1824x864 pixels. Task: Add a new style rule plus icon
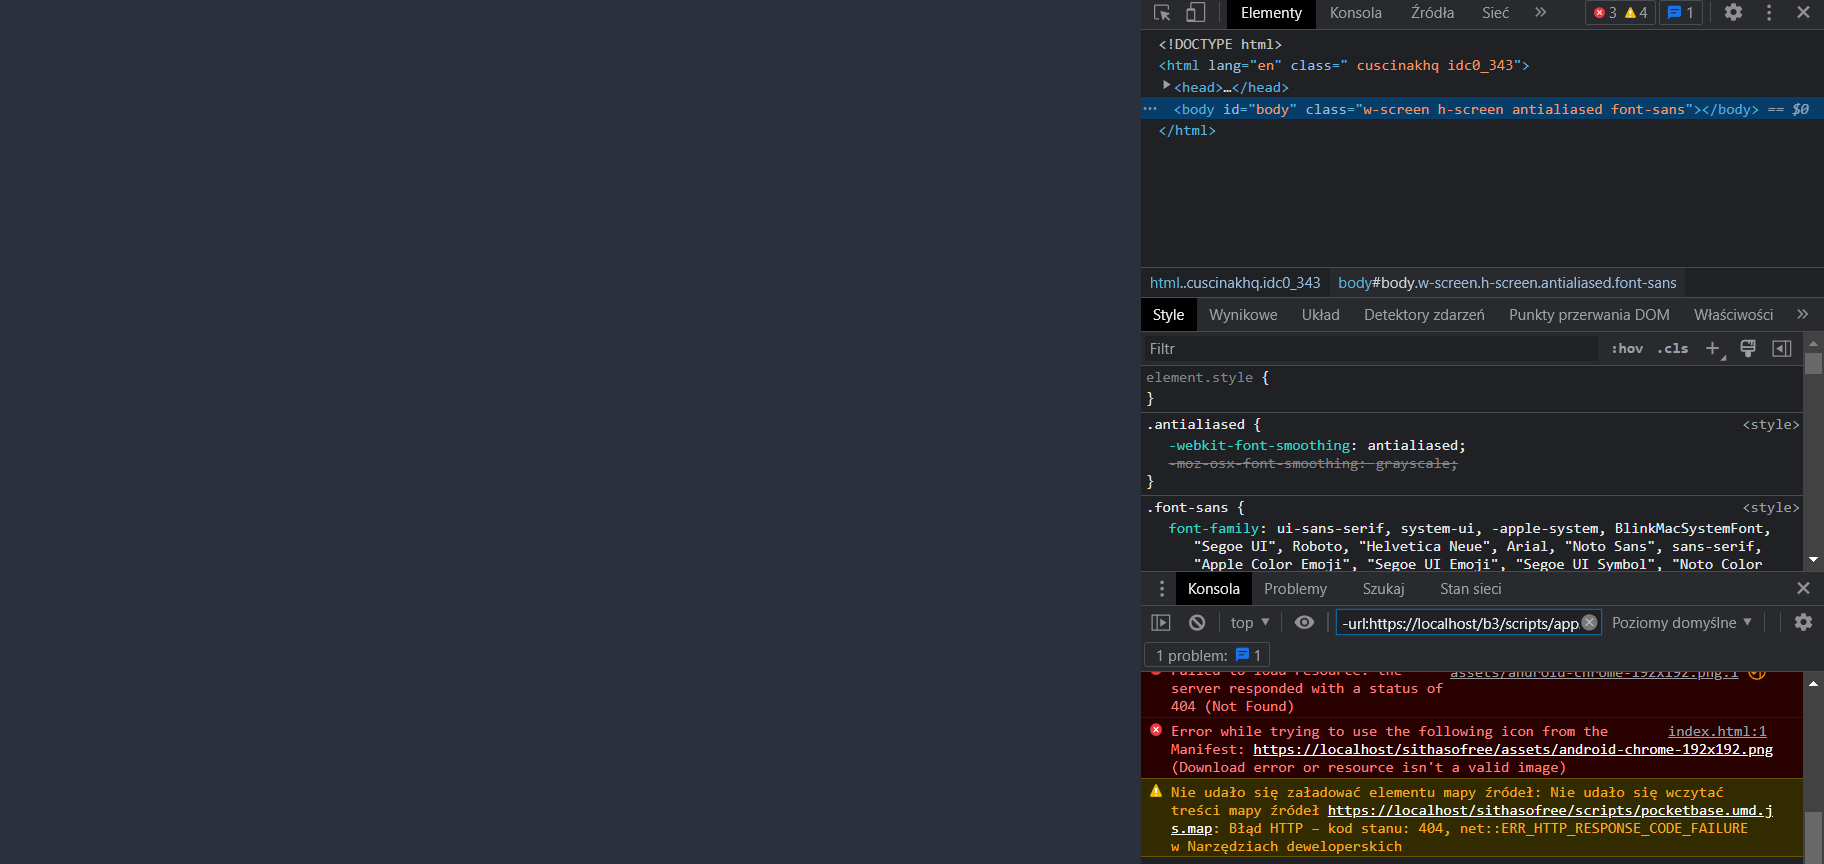(x=1713, y=349)
